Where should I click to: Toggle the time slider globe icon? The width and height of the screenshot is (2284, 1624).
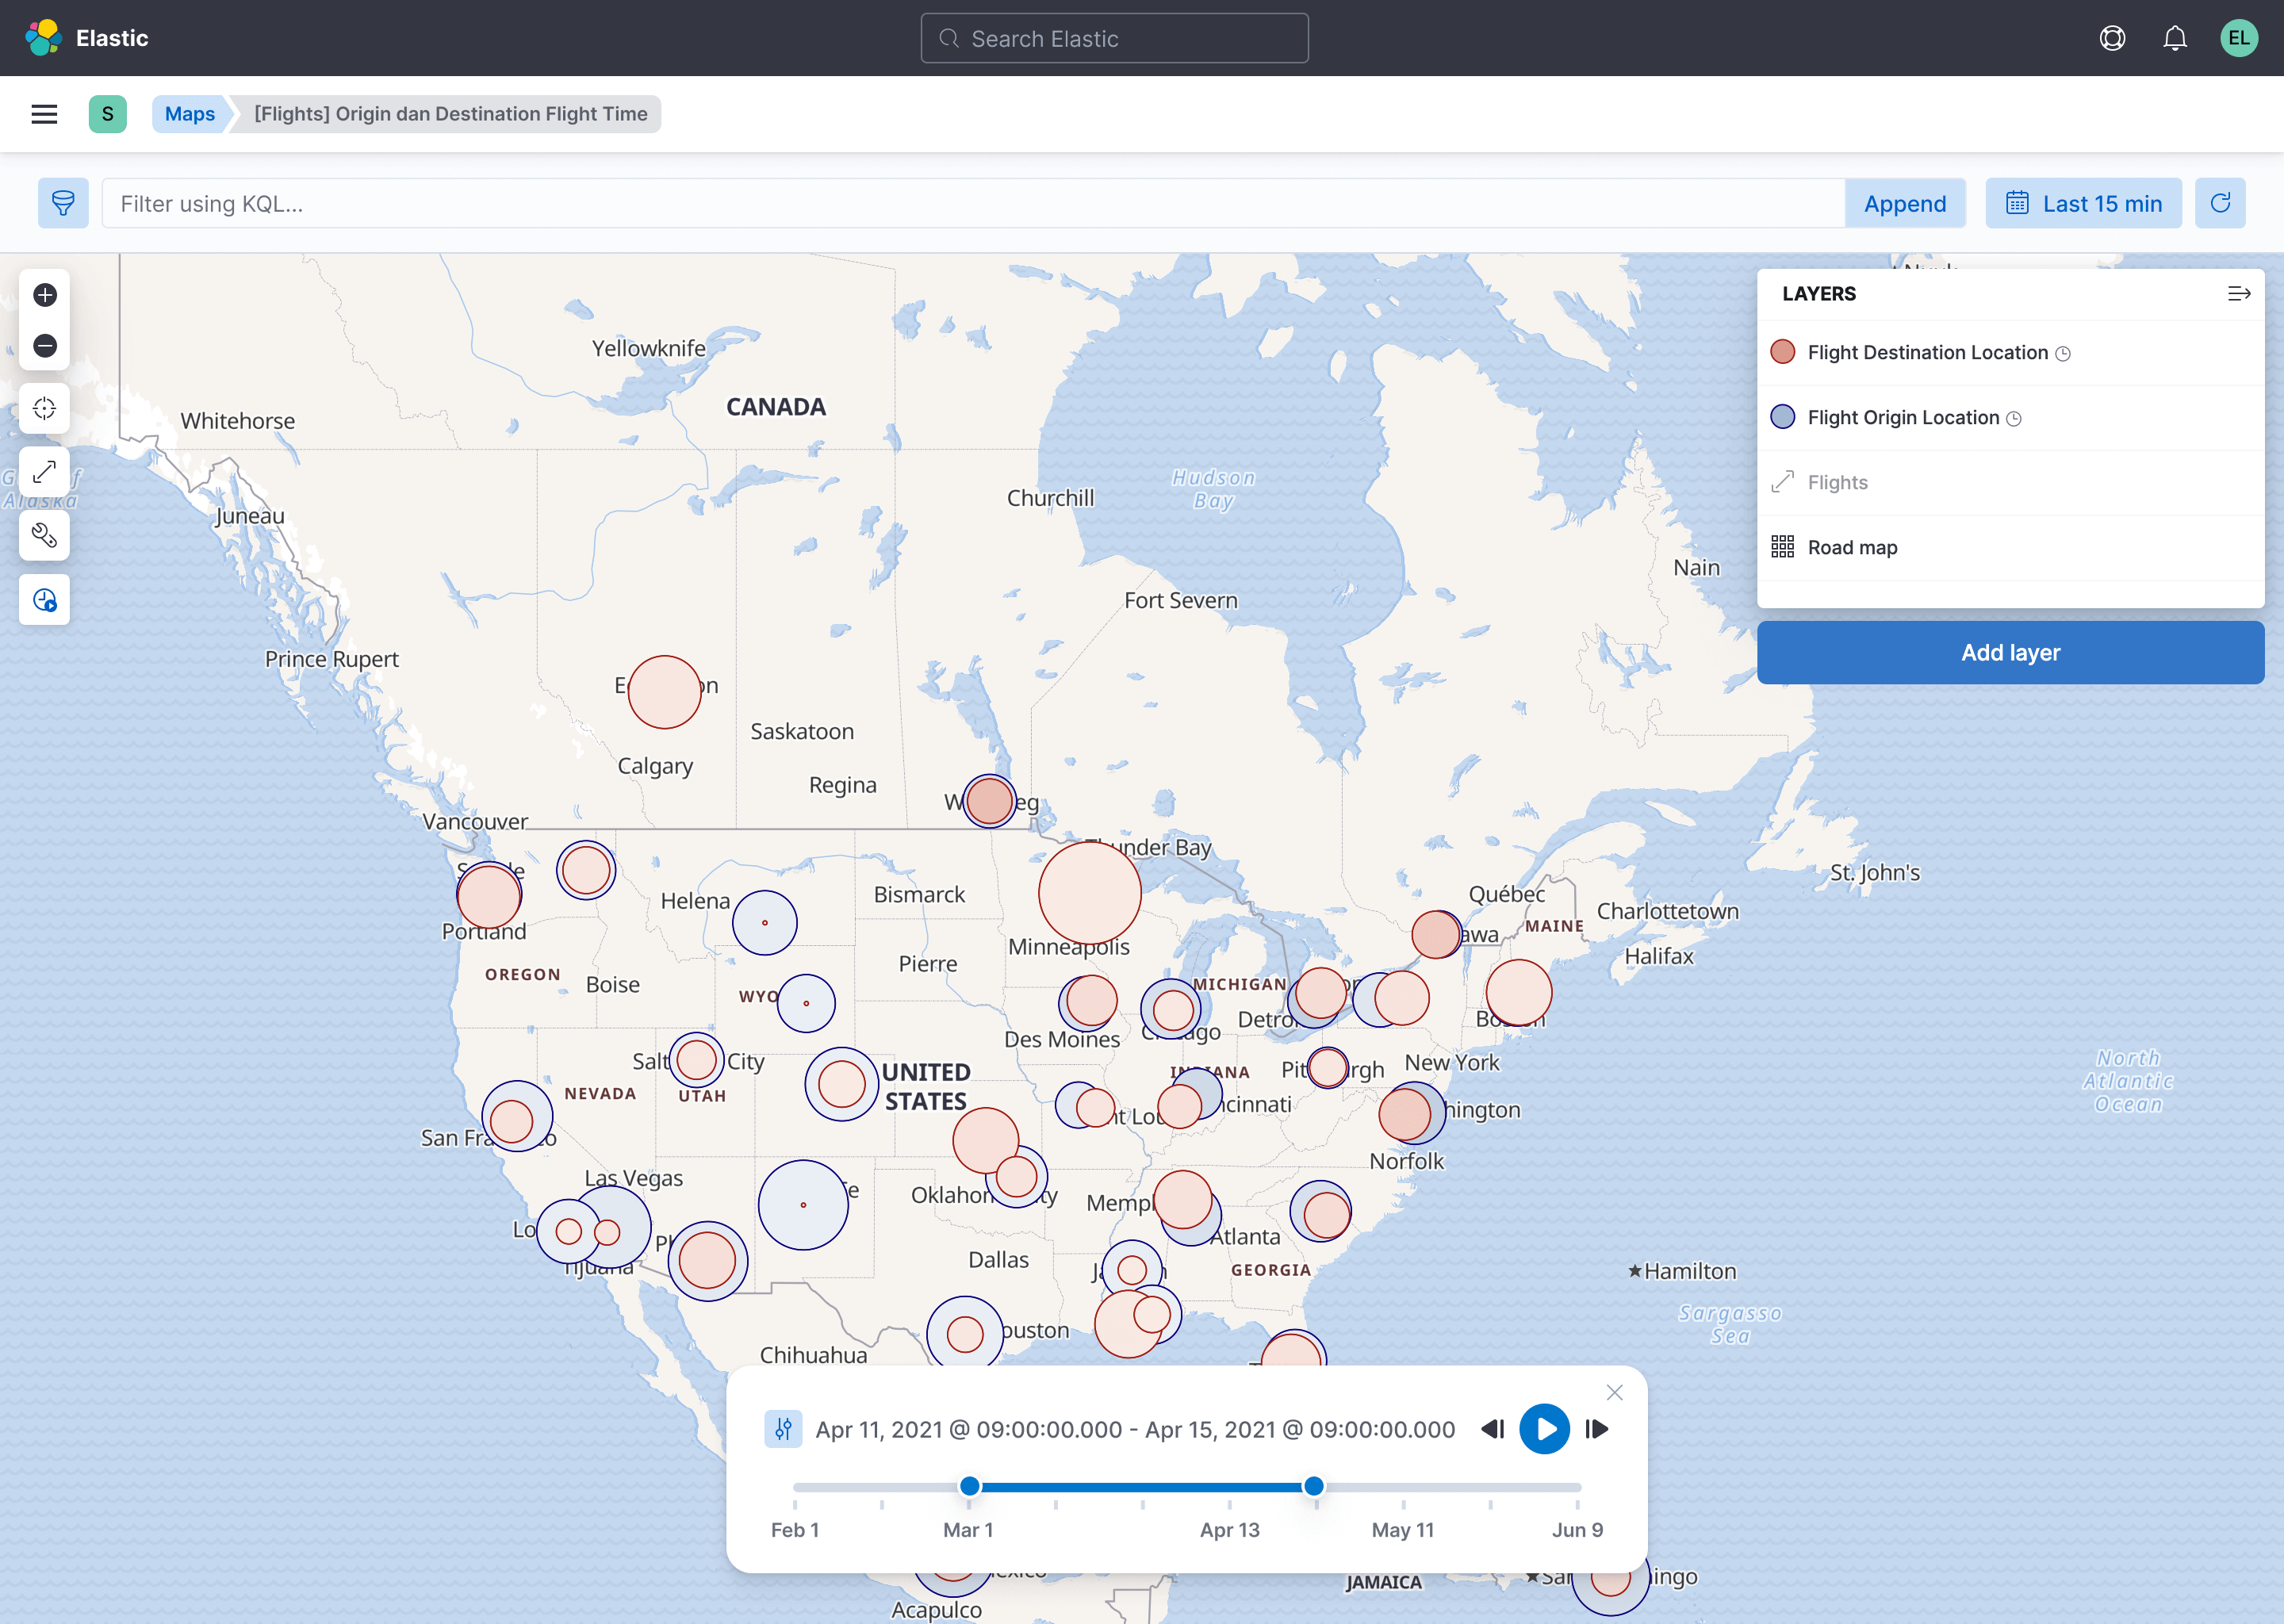click(x=44, y=600)
